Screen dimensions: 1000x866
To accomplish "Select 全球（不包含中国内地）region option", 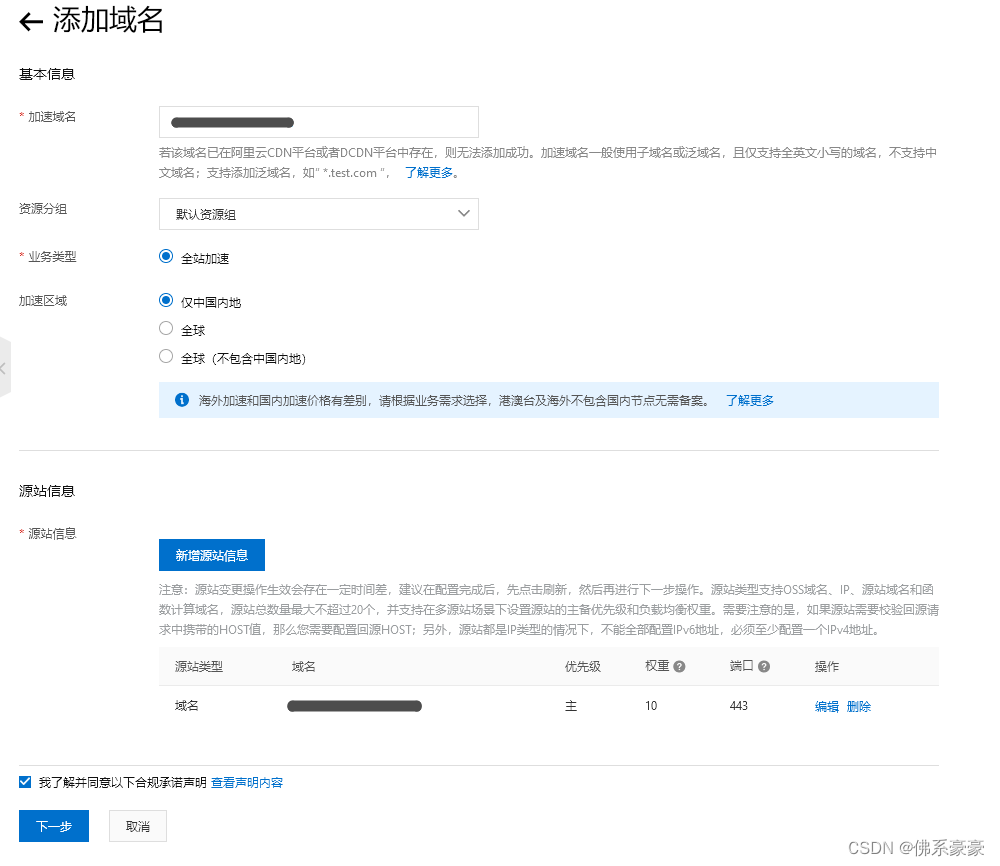I will coord(165,356).
